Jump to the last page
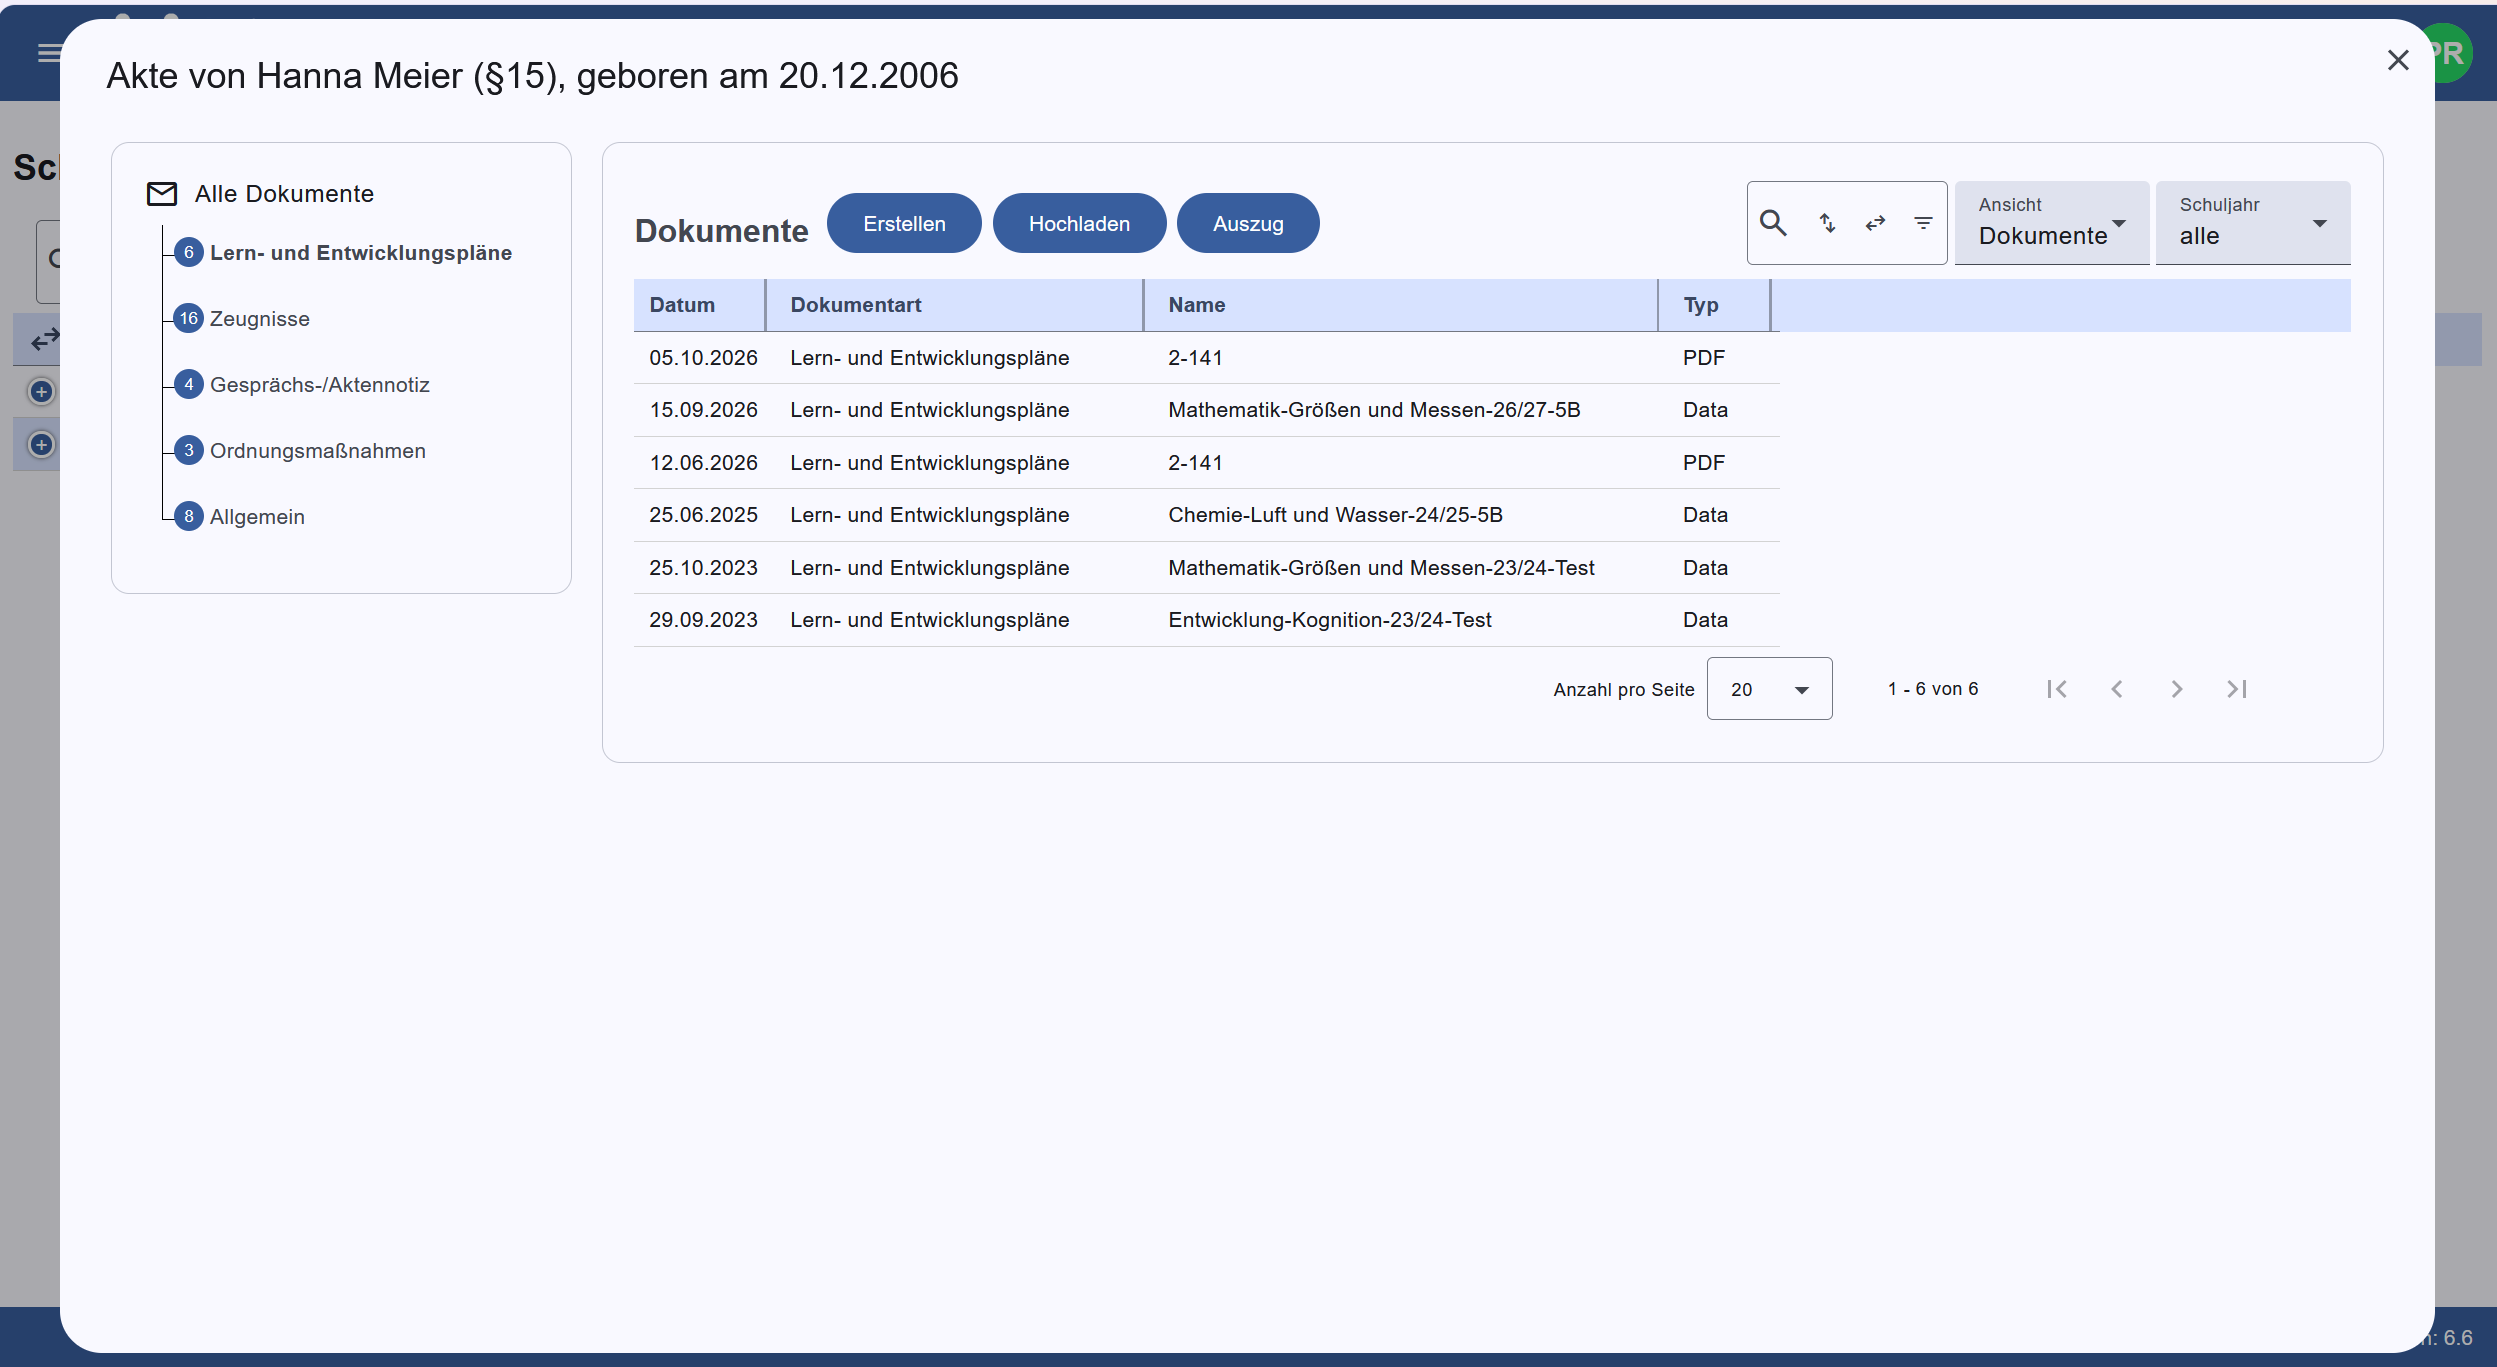Screen dimensions: 2497x1367 point(2237,689)
